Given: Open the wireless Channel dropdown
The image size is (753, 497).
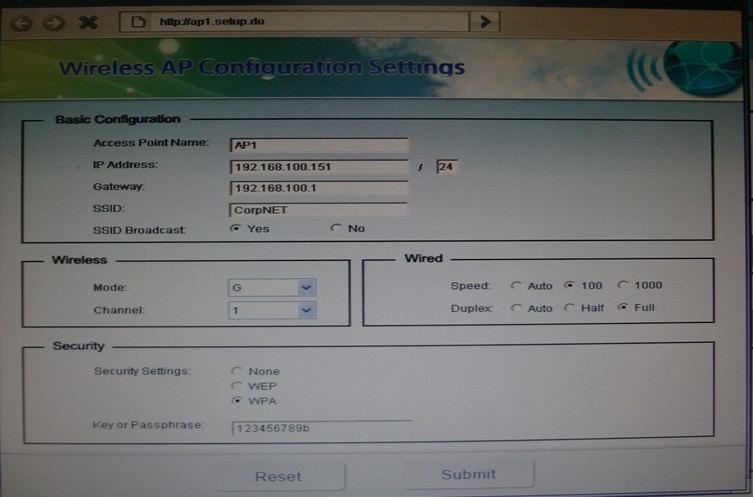Looking at the screenshot, I should (x=272, y=310).
